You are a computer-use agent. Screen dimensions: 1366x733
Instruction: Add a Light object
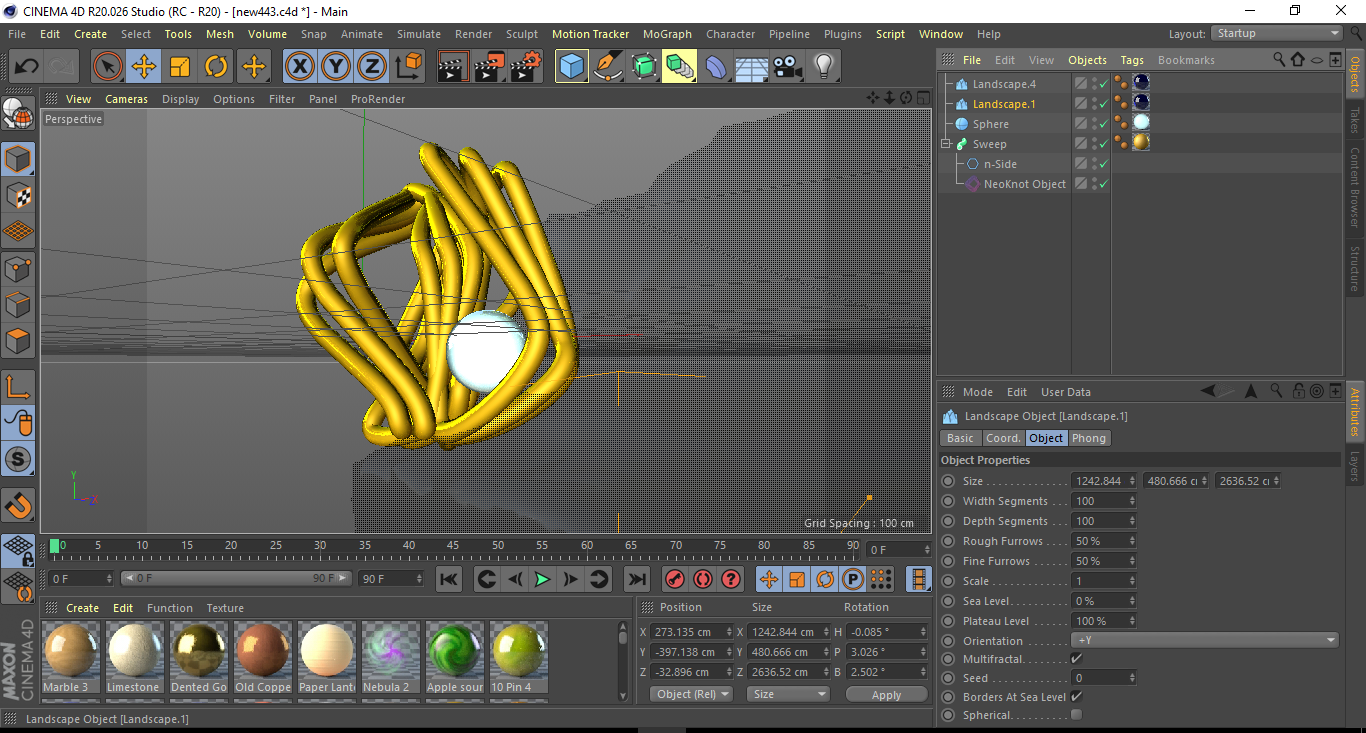point(824,67)
